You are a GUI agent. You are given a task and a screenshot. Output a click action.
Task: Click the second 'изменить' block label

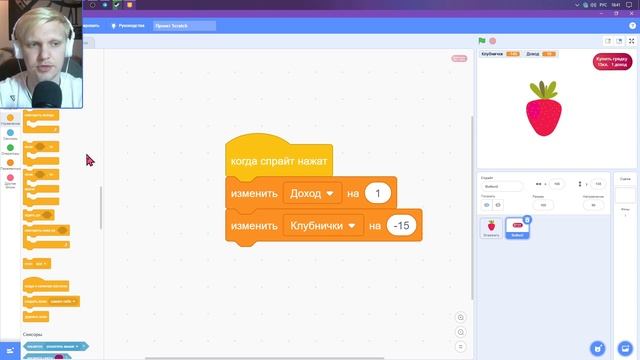click(x=254, y=226)
